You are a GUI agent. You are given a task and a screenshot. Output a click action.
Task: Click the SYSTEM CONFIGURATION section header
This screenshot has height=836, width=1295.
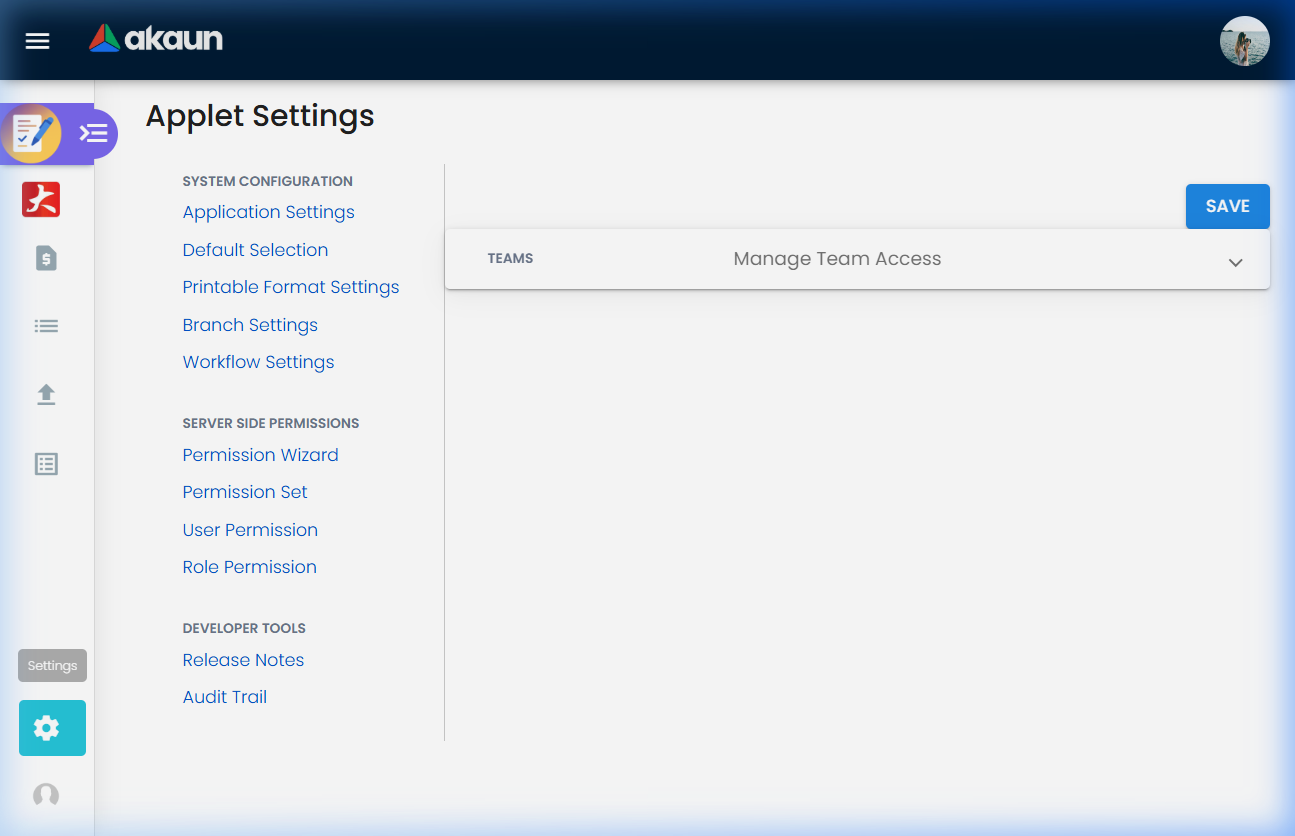click(268, 181)
